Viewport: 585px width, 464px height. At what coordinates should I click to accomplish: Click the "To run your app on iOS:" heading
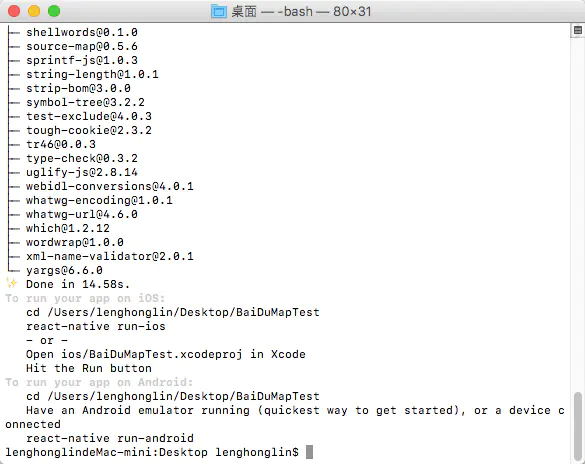coord(85,298)
